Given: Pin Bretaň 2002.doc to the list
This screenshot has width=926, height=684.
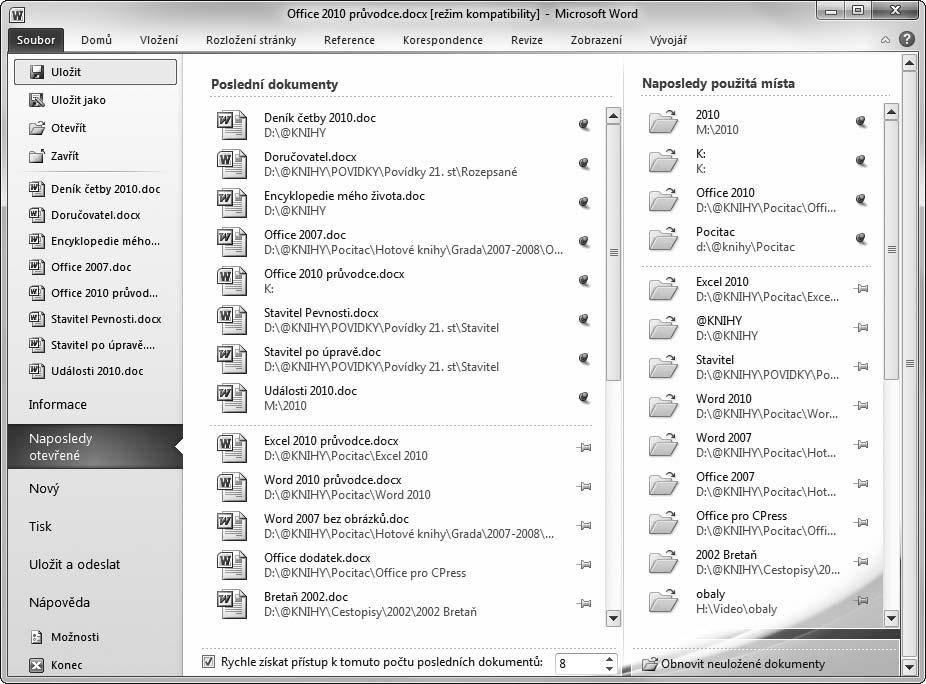Looking at the screenshot, I should (584, 604).
